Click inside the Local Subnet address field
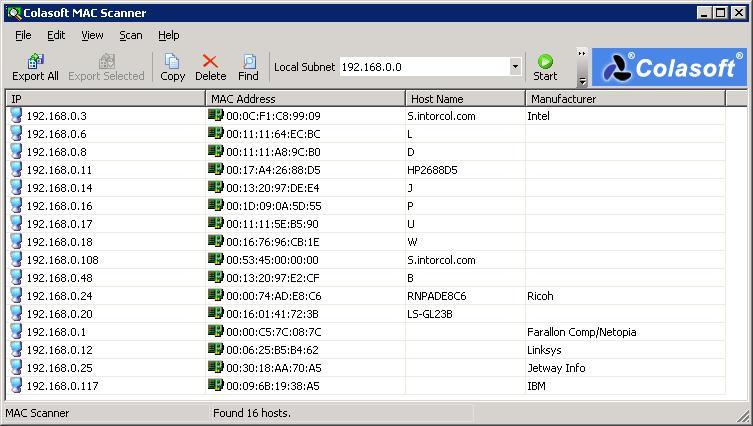 [423, 67]
